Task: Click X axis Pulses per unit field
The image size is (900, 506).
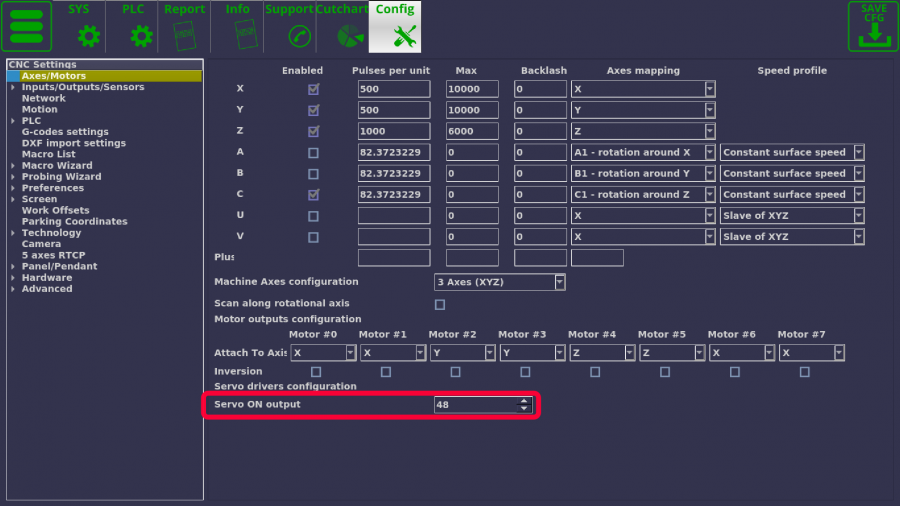Action: coord(393,89)
